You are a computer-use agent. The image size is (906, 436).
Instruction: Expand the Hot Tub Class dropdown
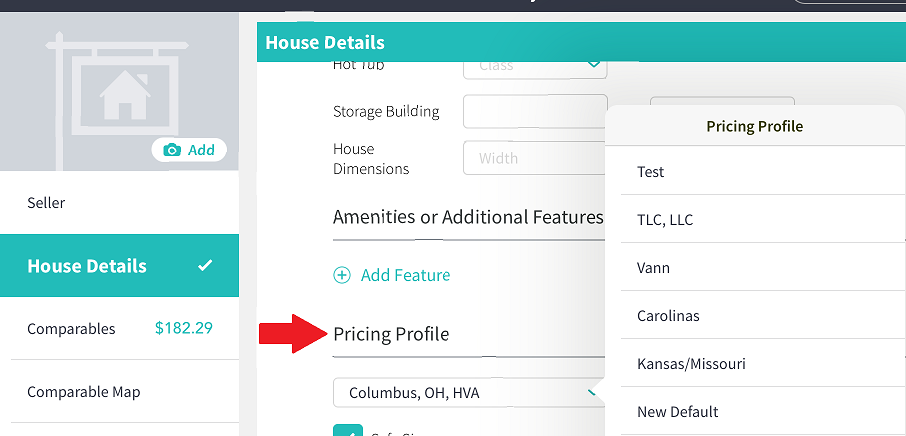(x=535, y=67)
